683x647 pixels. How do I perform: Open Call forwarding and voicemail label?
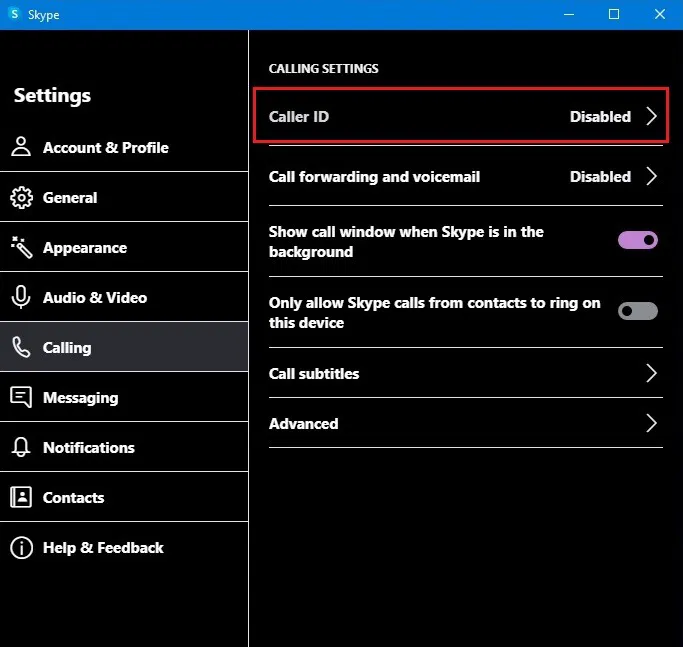tap(374, 177)
